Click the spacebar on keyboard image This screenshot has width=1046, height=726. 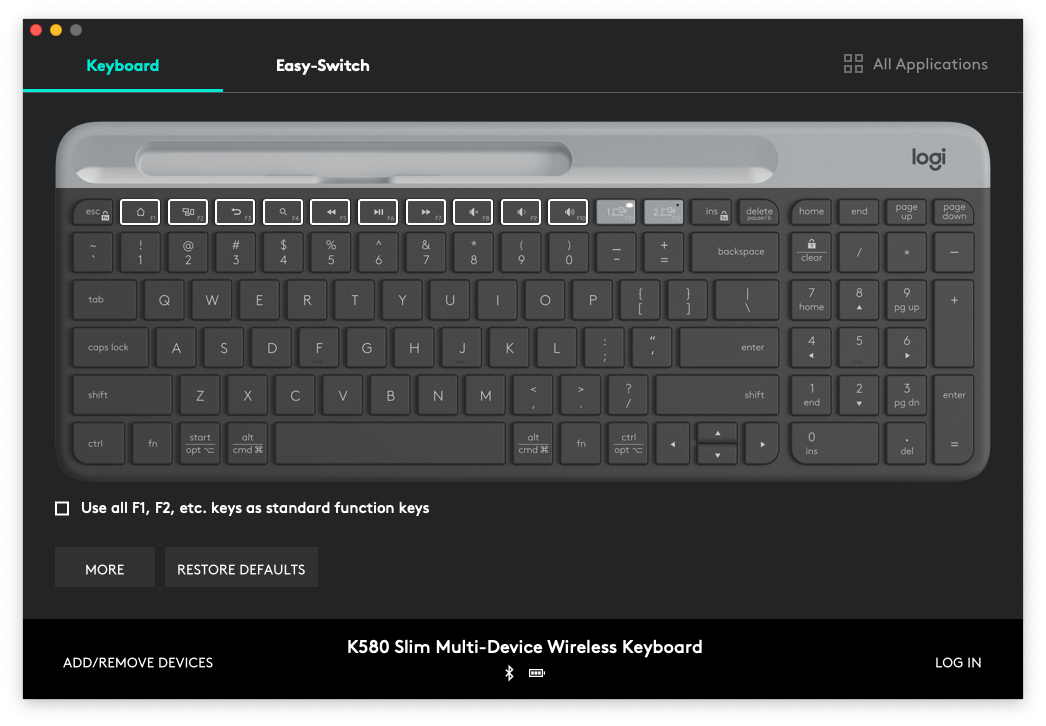(x=390, y=444)
